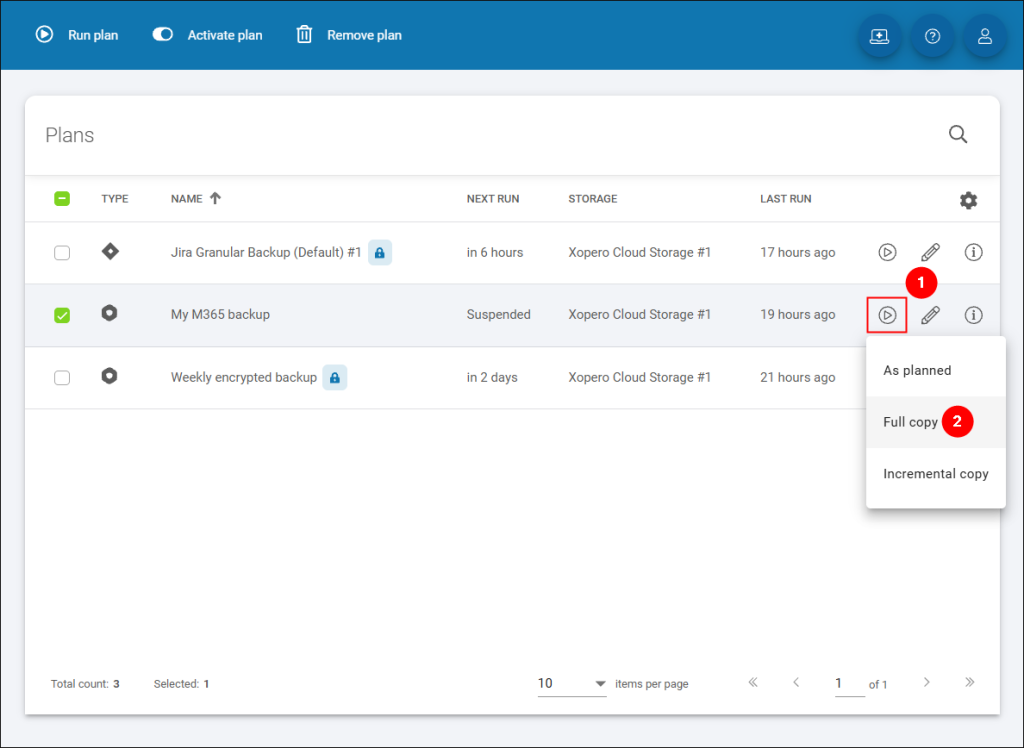
Task: Edit the My M365 backup plan
Action: tap(930, 315)
